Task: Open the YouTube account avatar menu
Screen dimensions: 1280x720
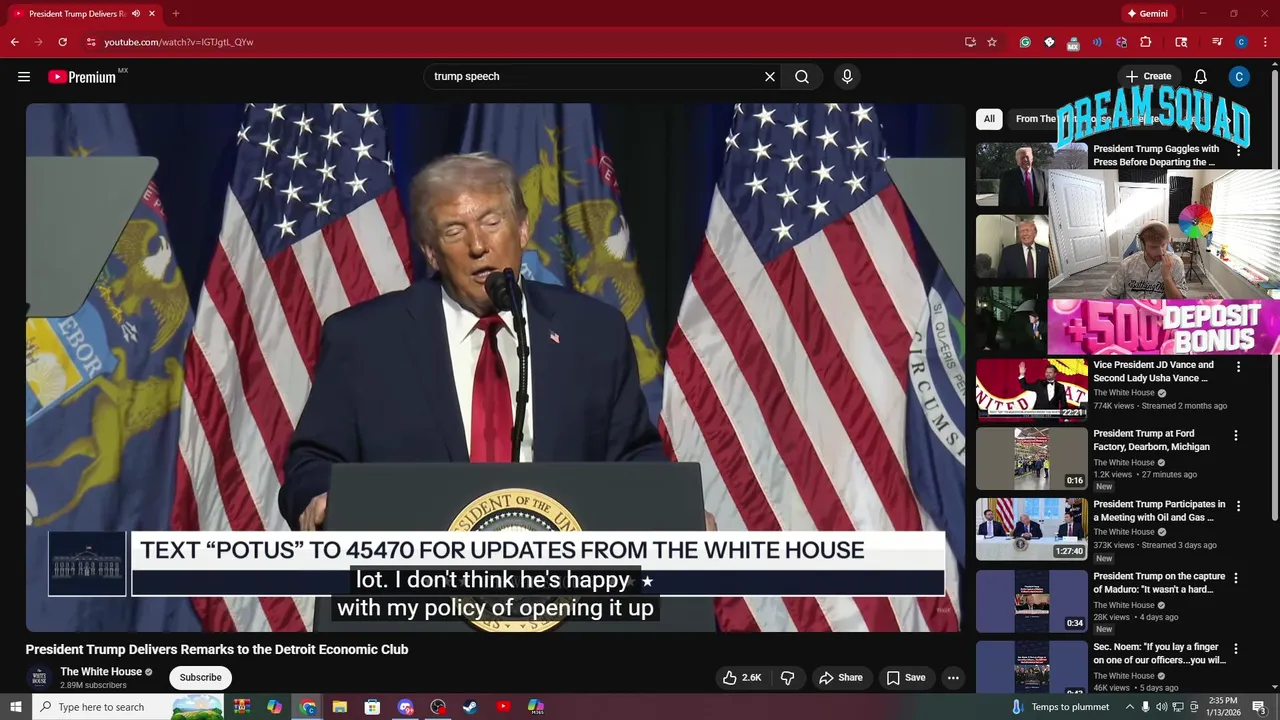Action: point(1239,77)
